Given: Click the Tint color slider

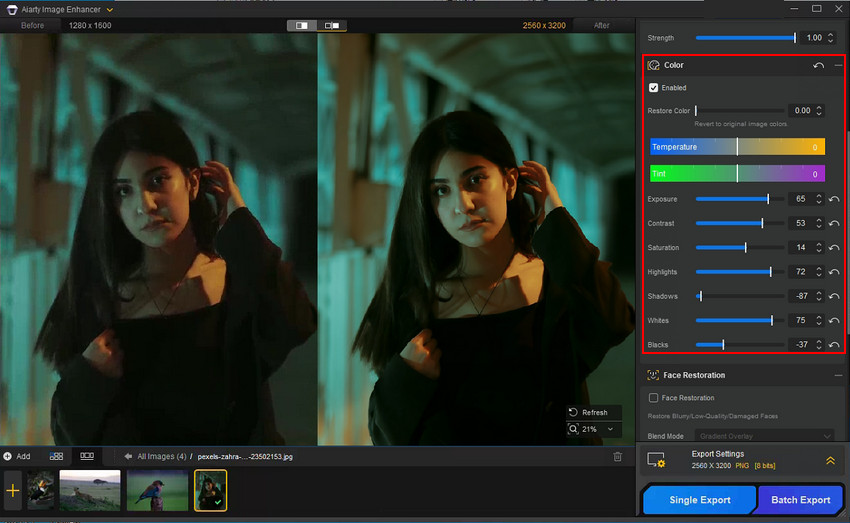Looking at the screenshot, I should [x=737, y=174].
